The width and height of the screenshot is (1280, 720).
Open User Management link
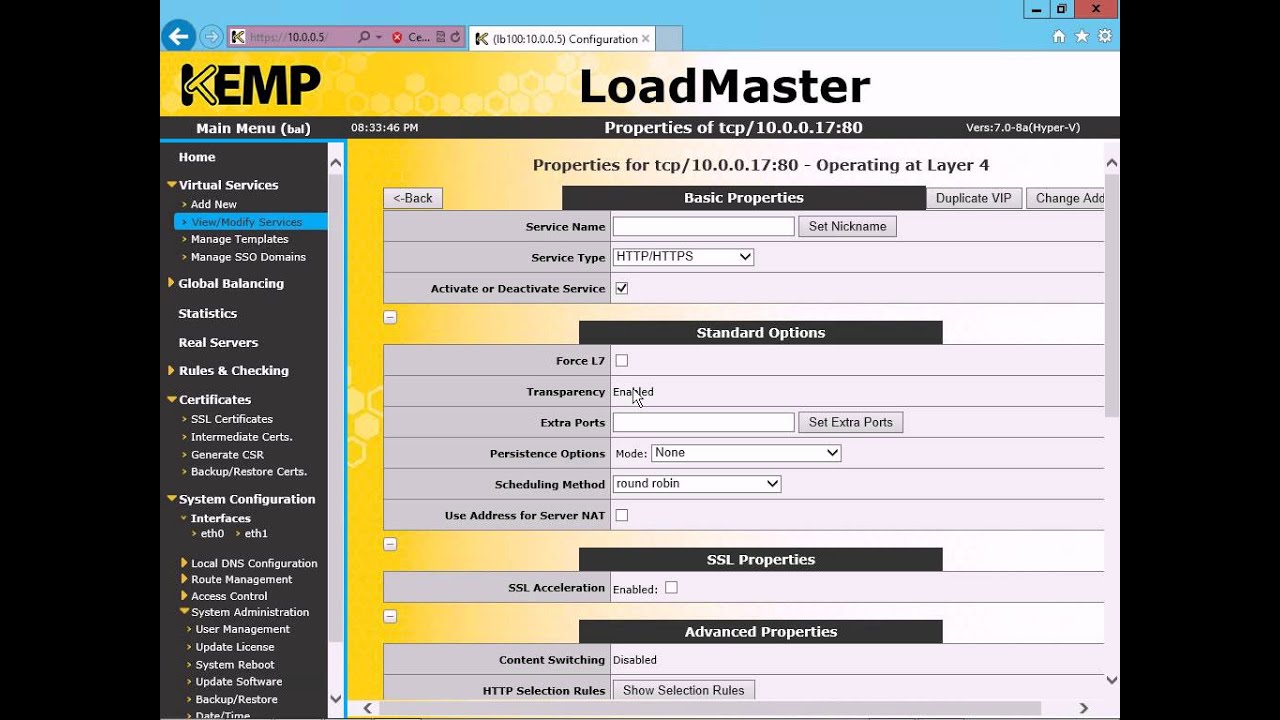[x=242, y=629]
